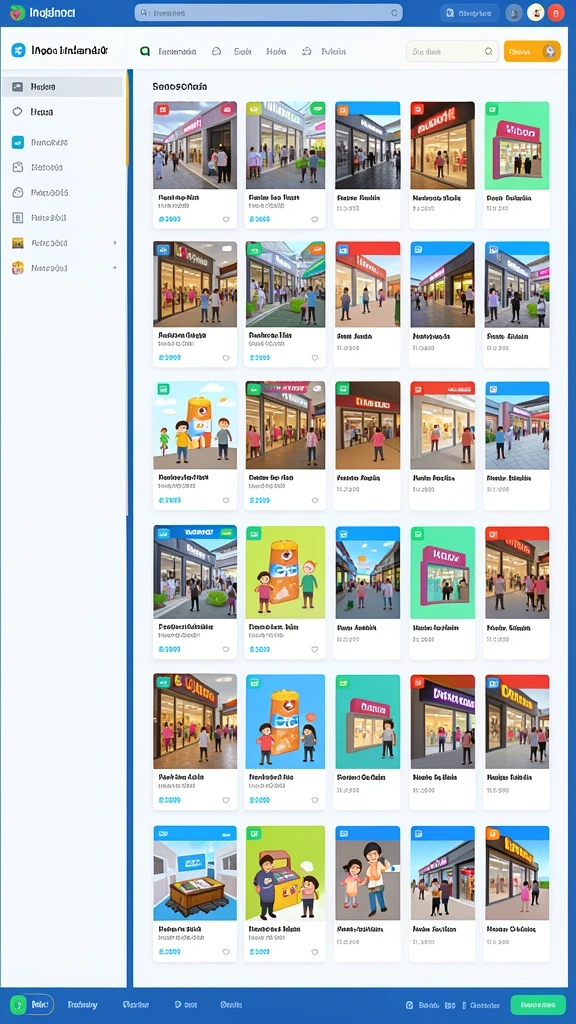Click the blue labeled button in the top bar

click(x=470, y=12)
